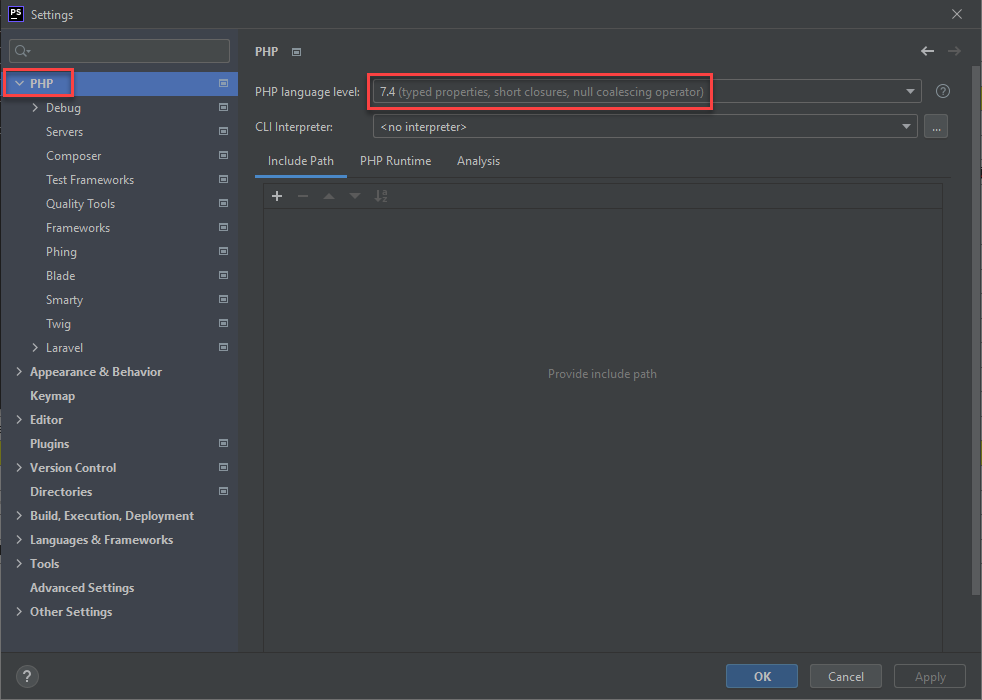Click the project-level icon next to Composer
The image size is (982, 700).
[223, 156]
